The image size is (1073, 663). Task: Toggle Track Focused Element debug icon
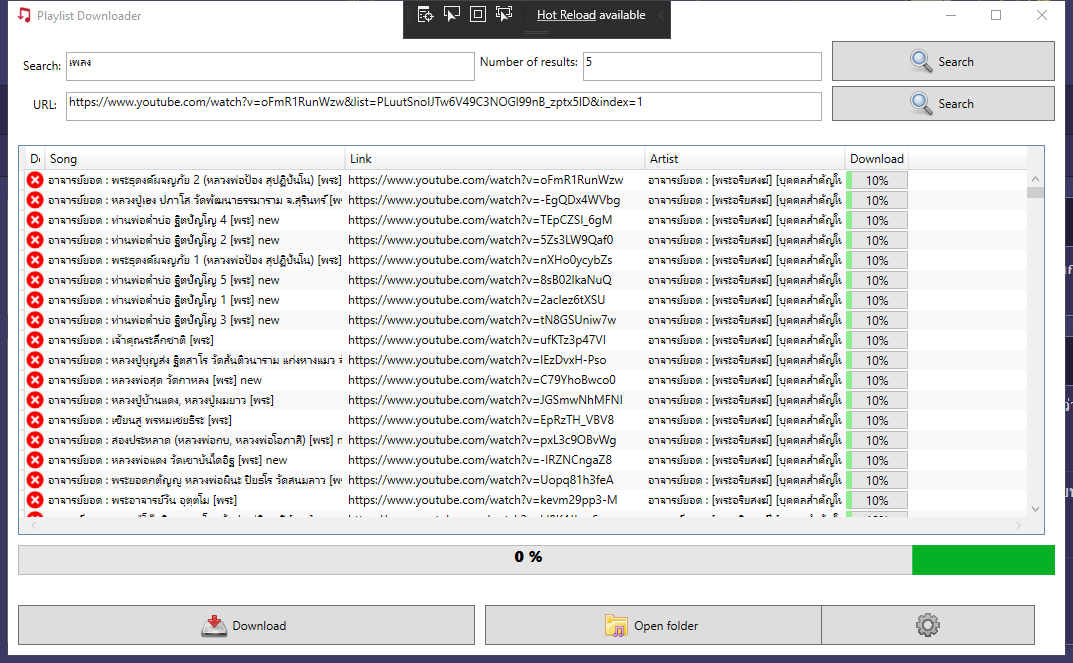coord(504,14)
